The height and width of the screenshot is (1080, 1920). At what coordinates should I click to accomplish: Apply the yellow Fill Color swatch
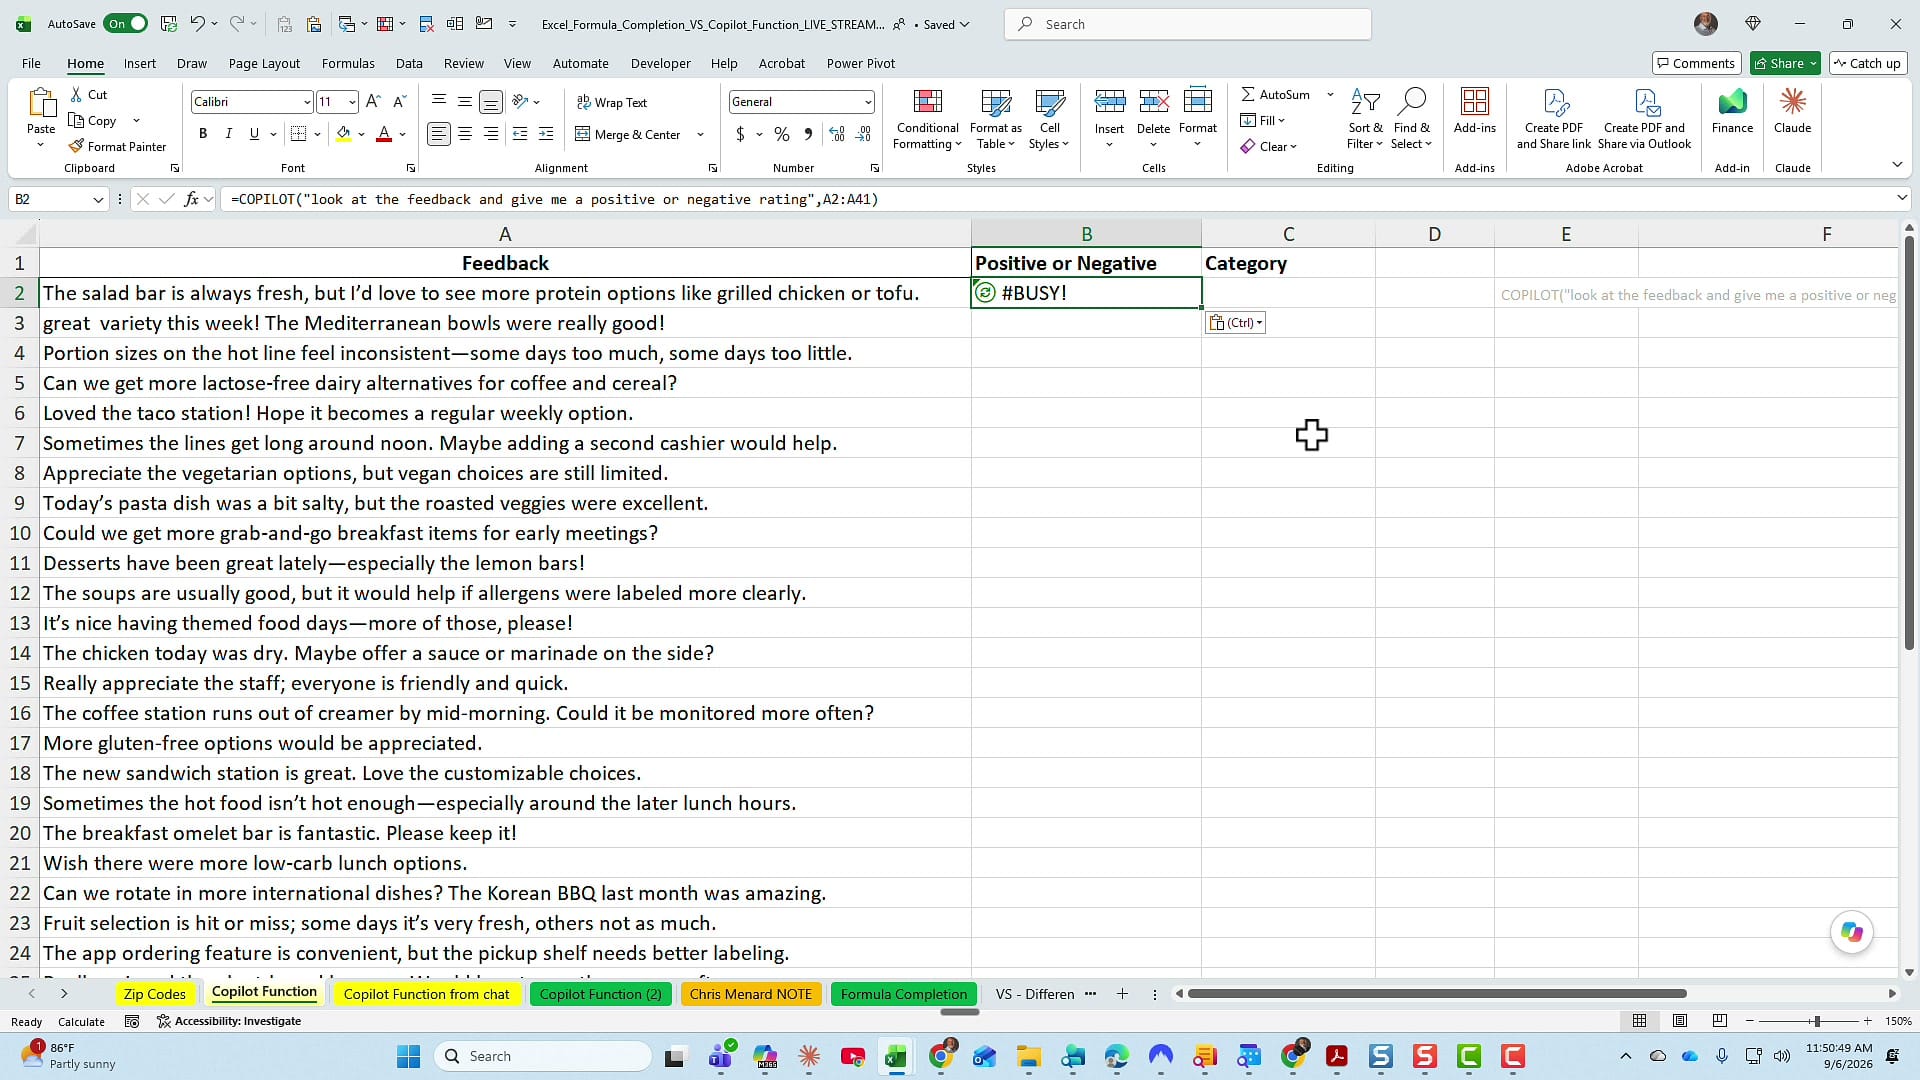pos(344,134)
